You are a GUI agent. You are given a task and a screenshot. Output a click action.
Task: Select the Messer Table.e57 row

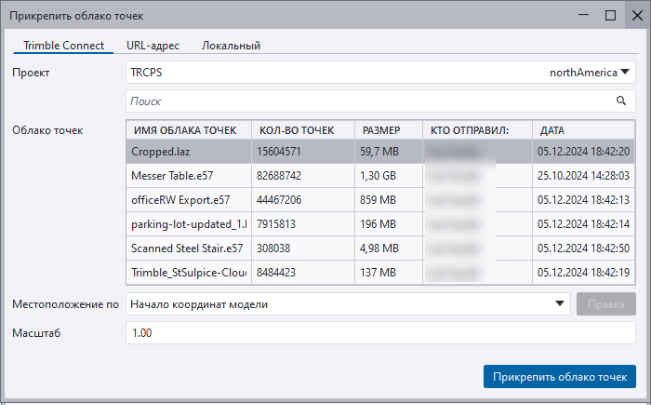[x=189, y=175]
